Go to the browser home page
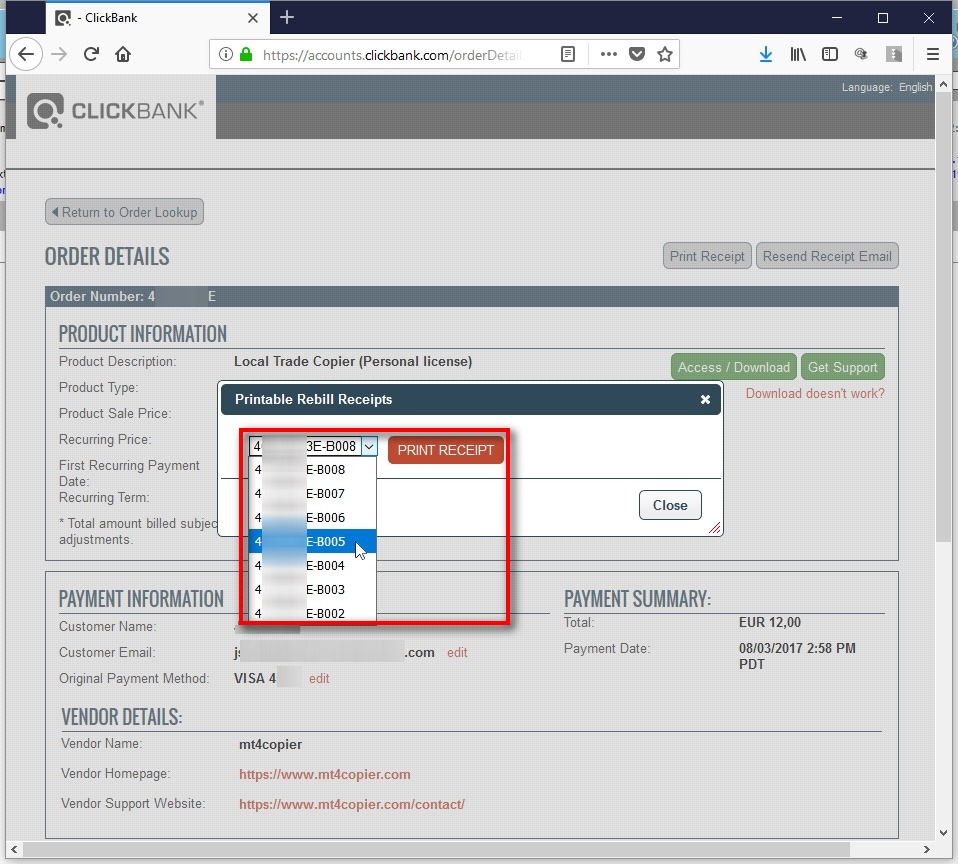The image size is (958, 864). (x=123, y=55)
